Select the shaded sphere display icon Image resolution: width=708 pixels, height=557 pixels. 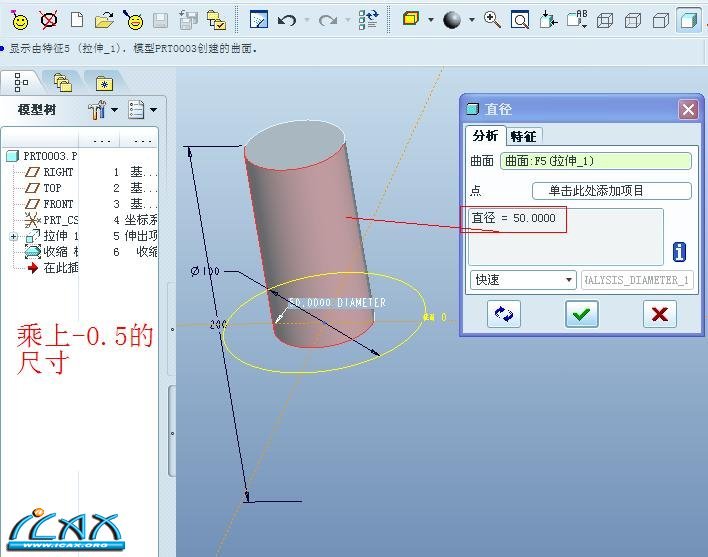pos(452,19)
